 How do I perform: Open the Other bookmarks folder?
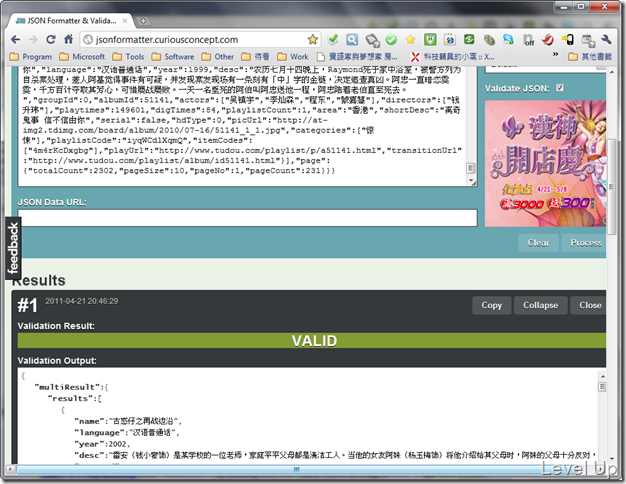click(x=218, y=57)
